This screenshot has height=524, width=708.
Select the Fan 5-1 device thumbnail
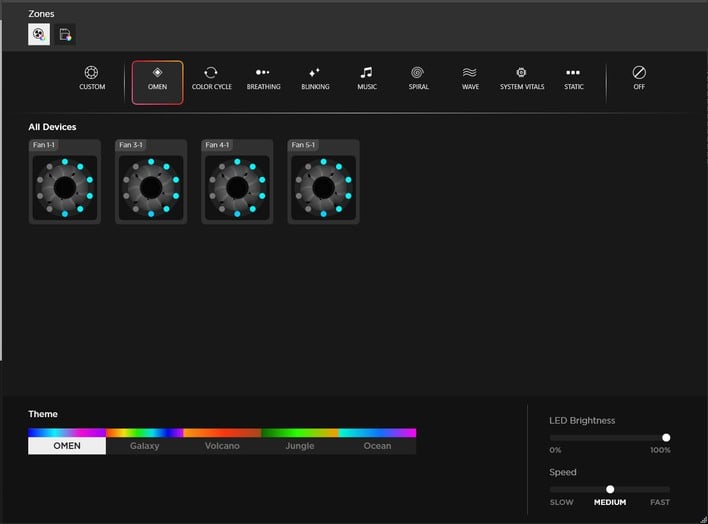[x=323, y=182]
